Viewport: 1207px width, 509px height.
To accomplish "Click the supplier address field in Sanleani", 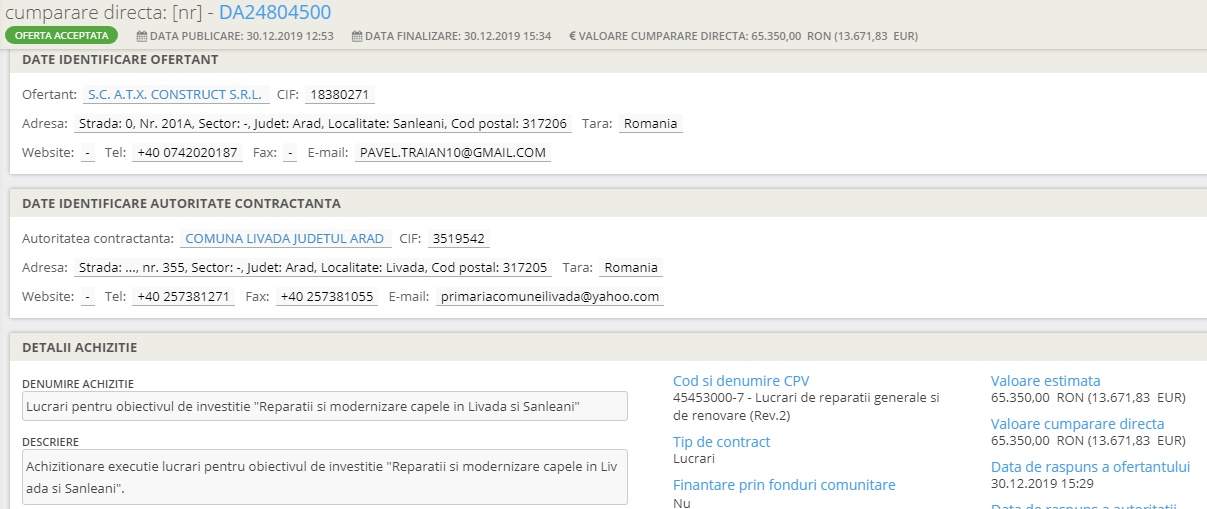I will (322, 124).
